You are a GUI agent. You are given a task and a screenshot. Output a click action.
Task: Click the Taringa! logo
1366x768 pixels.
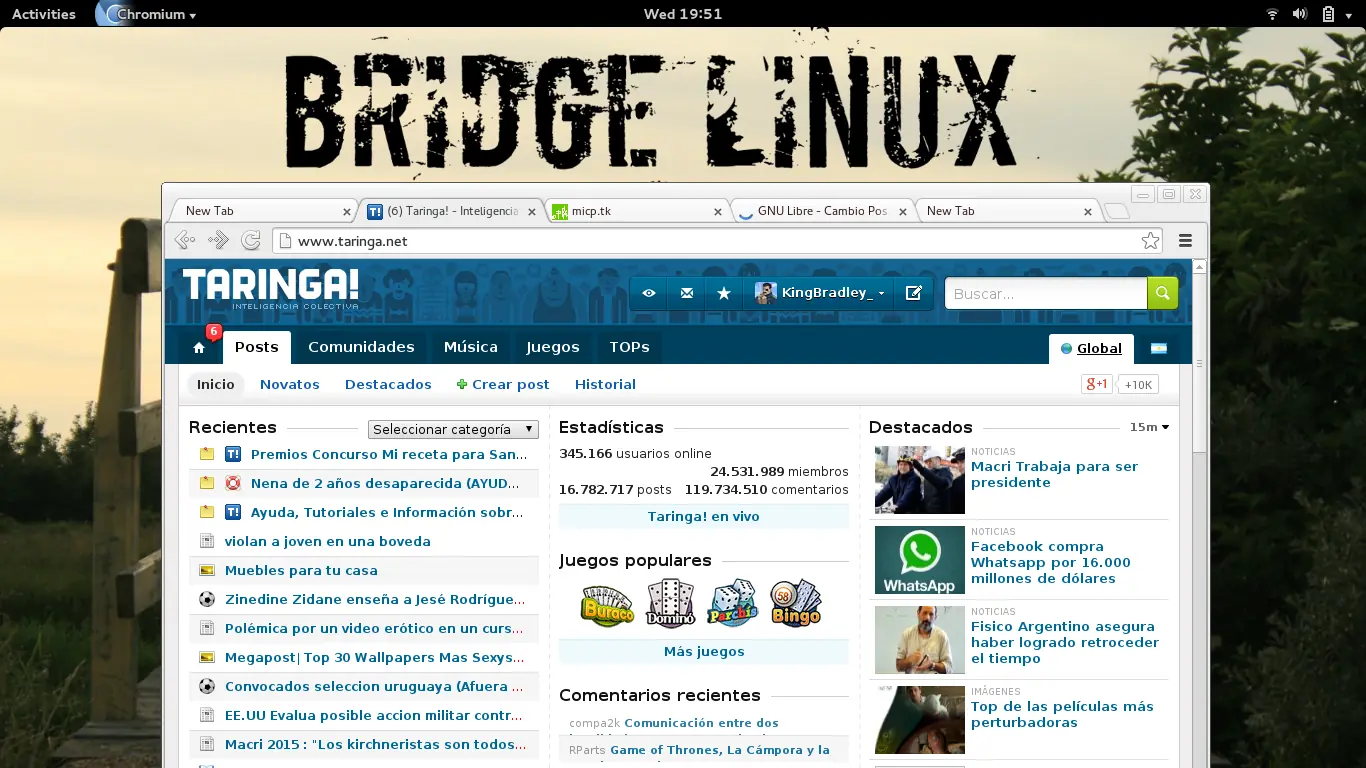(x=270, y=288)
